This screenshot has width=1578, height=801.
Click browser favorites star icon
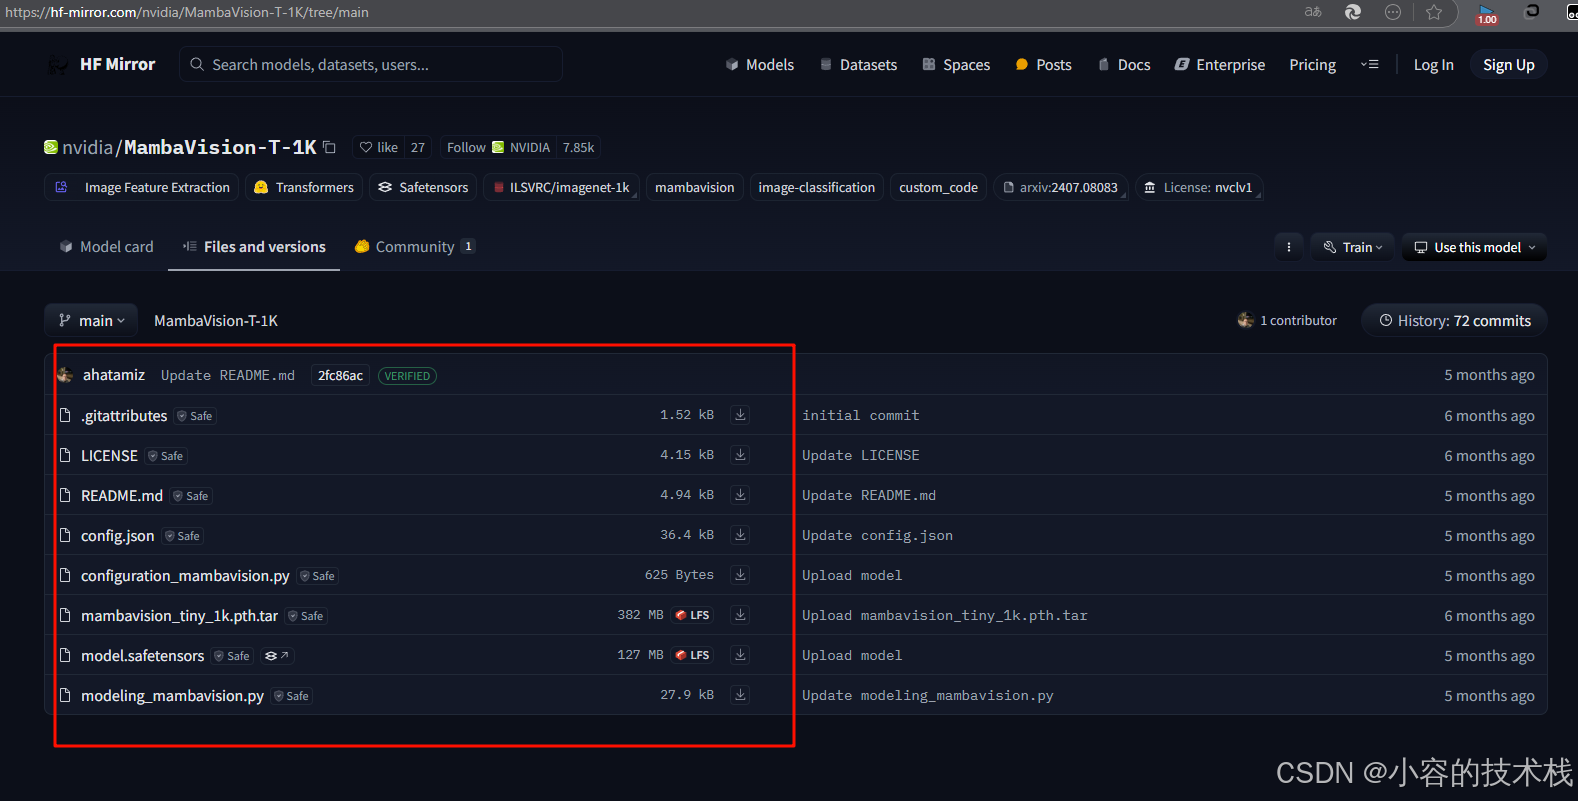1434,12
